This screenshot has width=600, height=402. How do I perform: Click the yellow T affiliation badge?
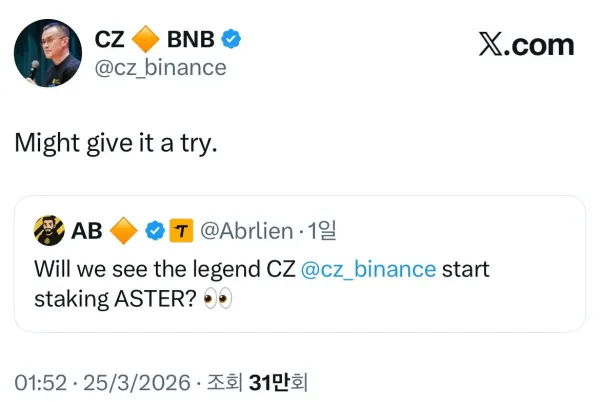[x=182, y=231]
